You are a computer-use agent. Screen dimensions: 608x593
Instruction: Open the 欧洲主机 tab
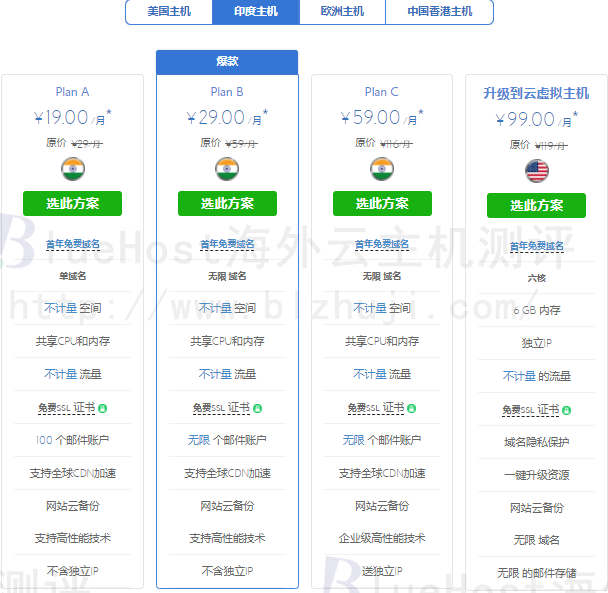(x=342, y=12)
